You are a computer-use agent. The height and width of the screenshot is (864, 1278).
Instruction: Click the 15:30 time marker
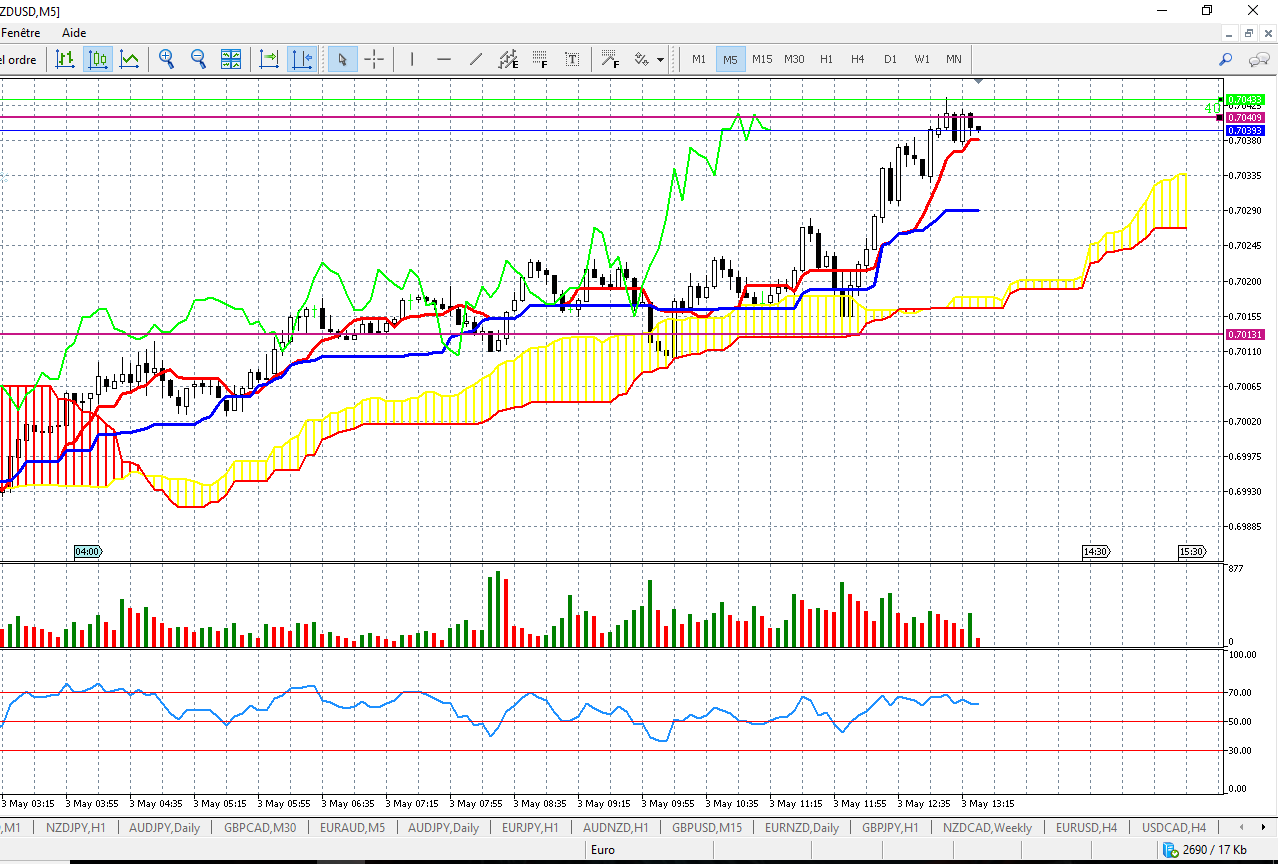click(1191, 552)
